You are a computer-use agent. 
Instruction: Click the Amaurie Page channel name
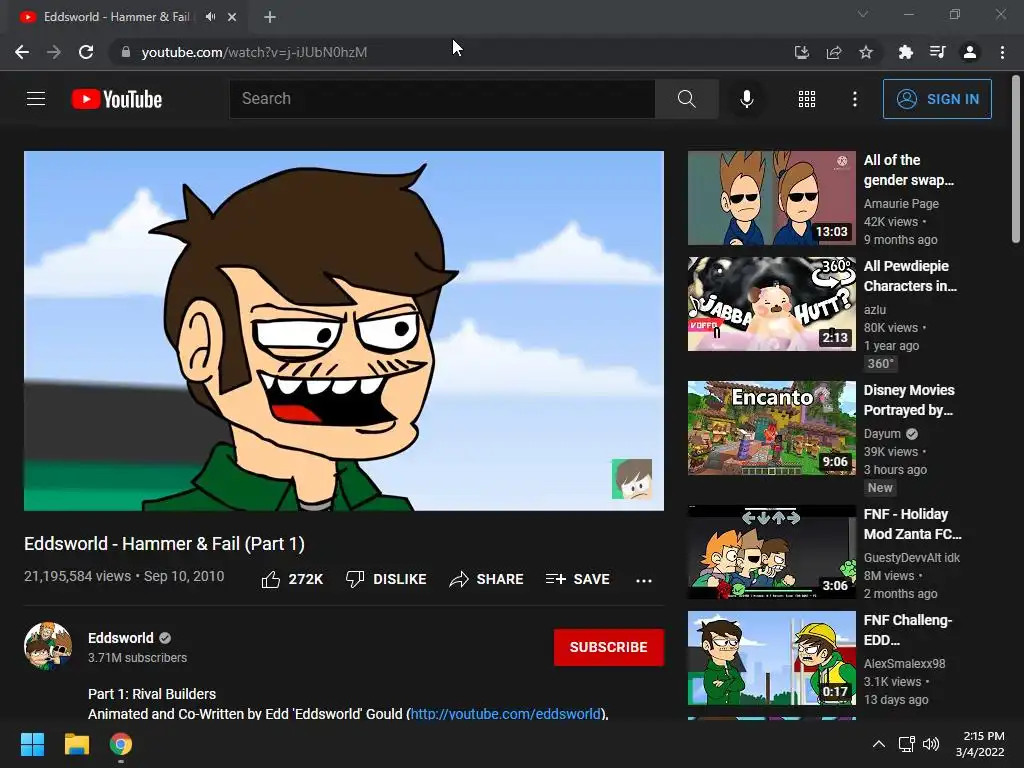click(x=901, y=204)
